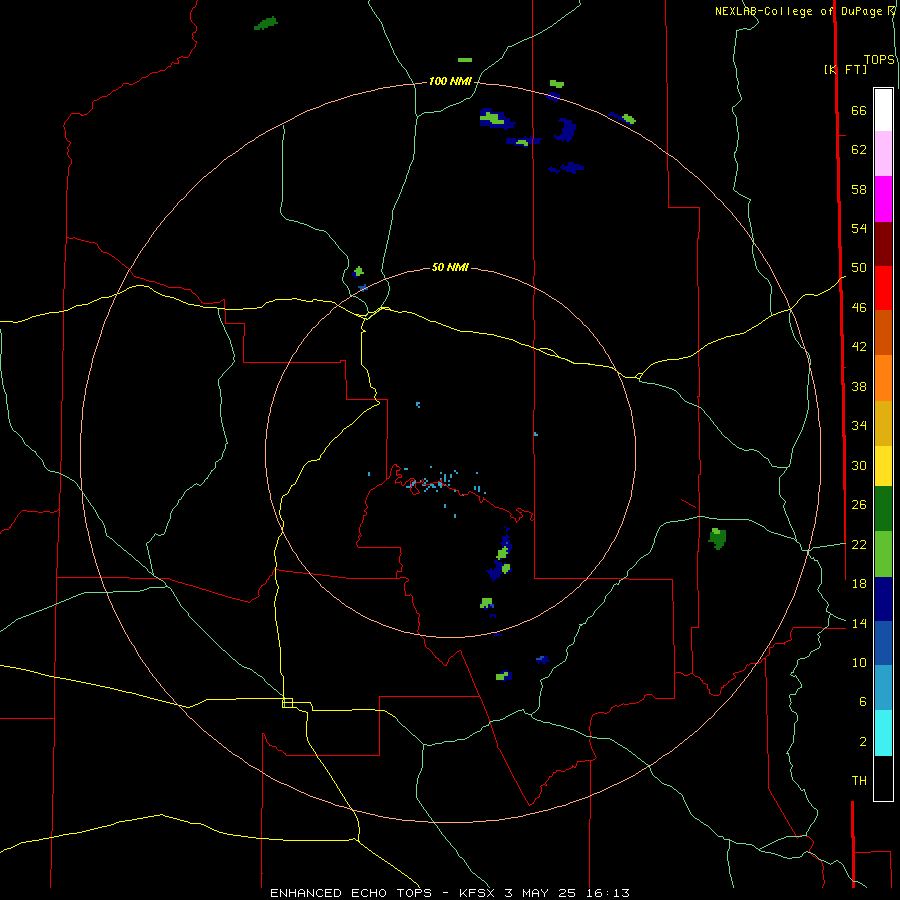Click the gold swatch near 34
Viewport: 900px width, 900px height.
[883, 423]
